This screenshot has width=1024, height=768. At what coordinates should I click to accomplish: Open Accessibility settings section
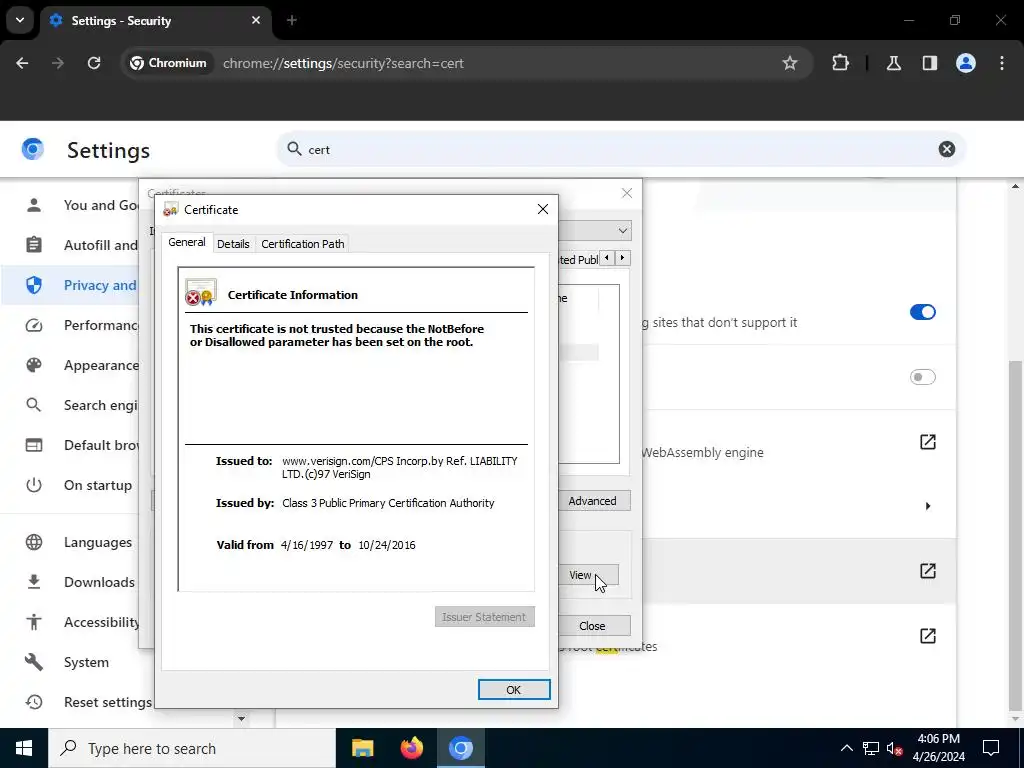coord(81,622)
